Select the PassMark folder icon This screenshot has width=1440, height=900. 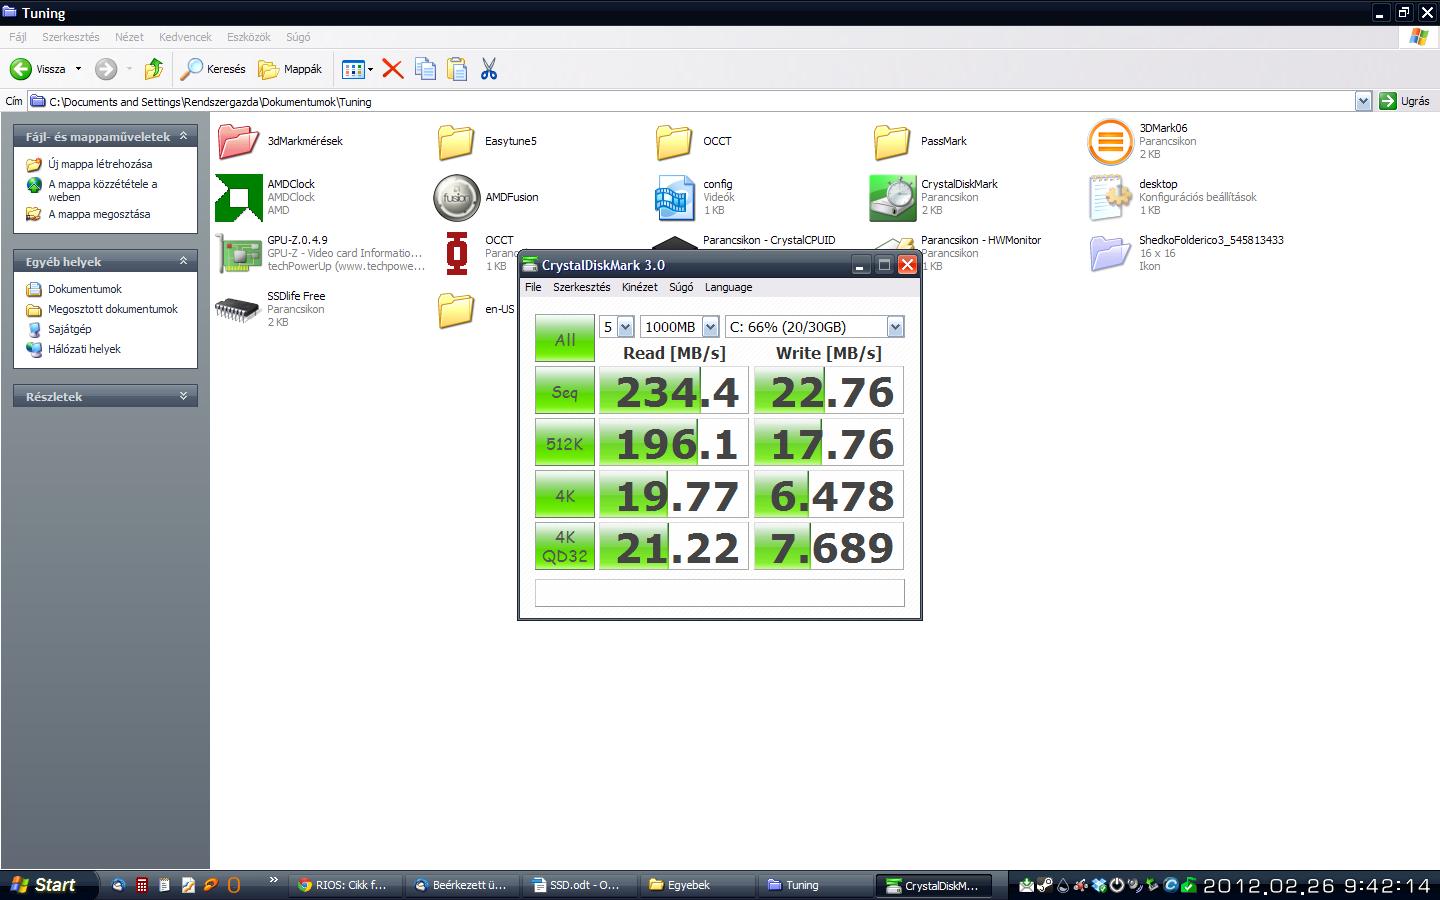tap(892, 141)
